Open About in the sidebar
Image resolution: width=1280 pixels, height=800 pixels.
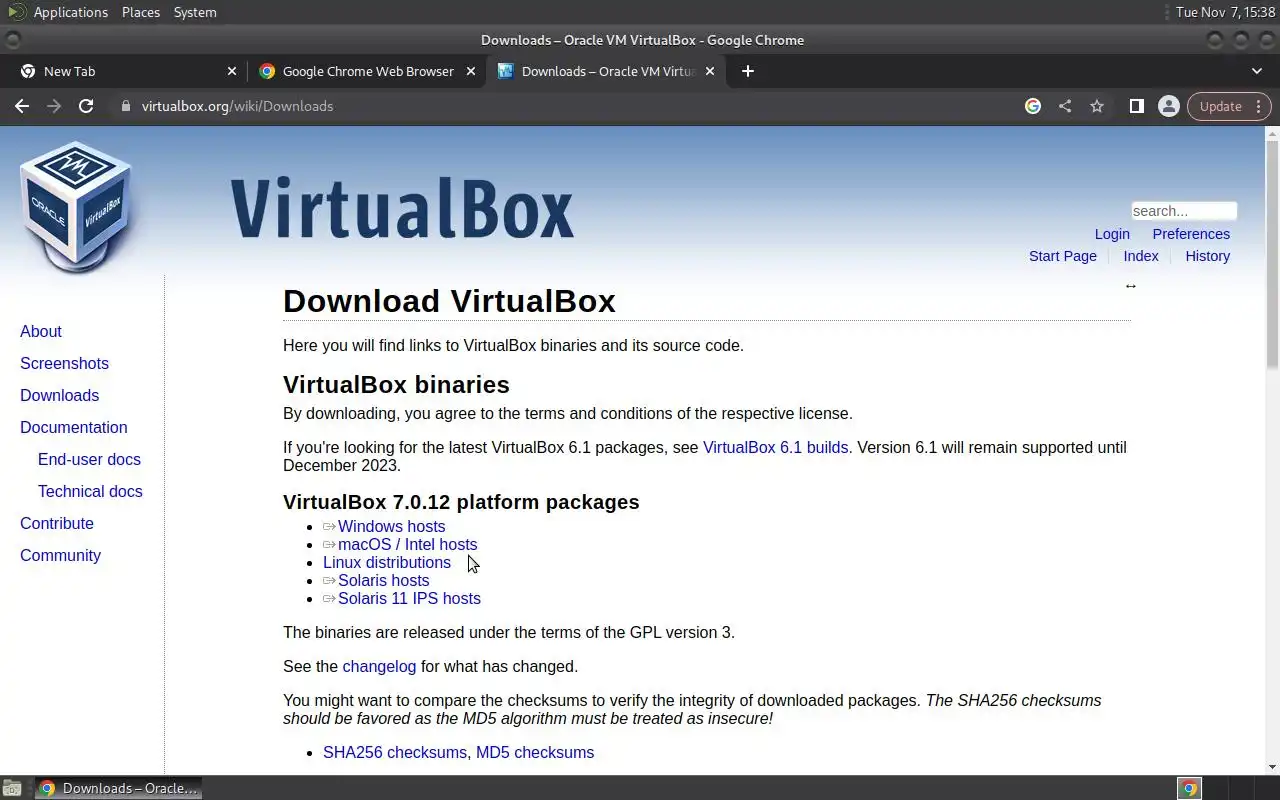pyautogui.click(x=41, y=331)
